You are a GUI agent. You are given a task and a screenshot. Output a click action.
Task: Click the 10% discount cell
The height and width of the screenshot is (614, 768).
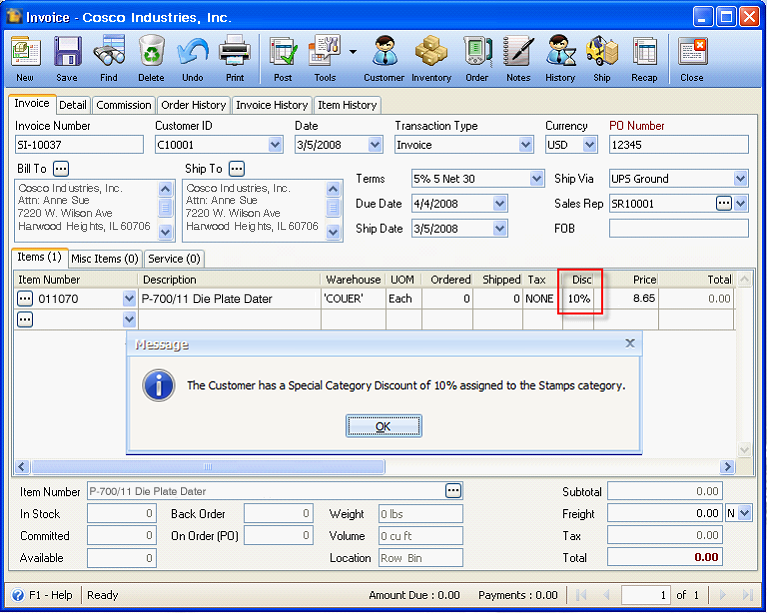[x=578, y=299]
